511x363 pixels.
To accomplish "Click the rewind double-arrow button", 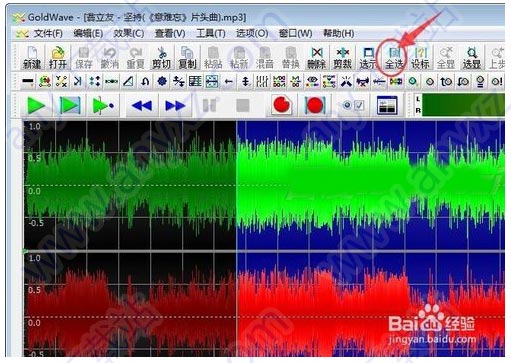I will tap(142, 106).
